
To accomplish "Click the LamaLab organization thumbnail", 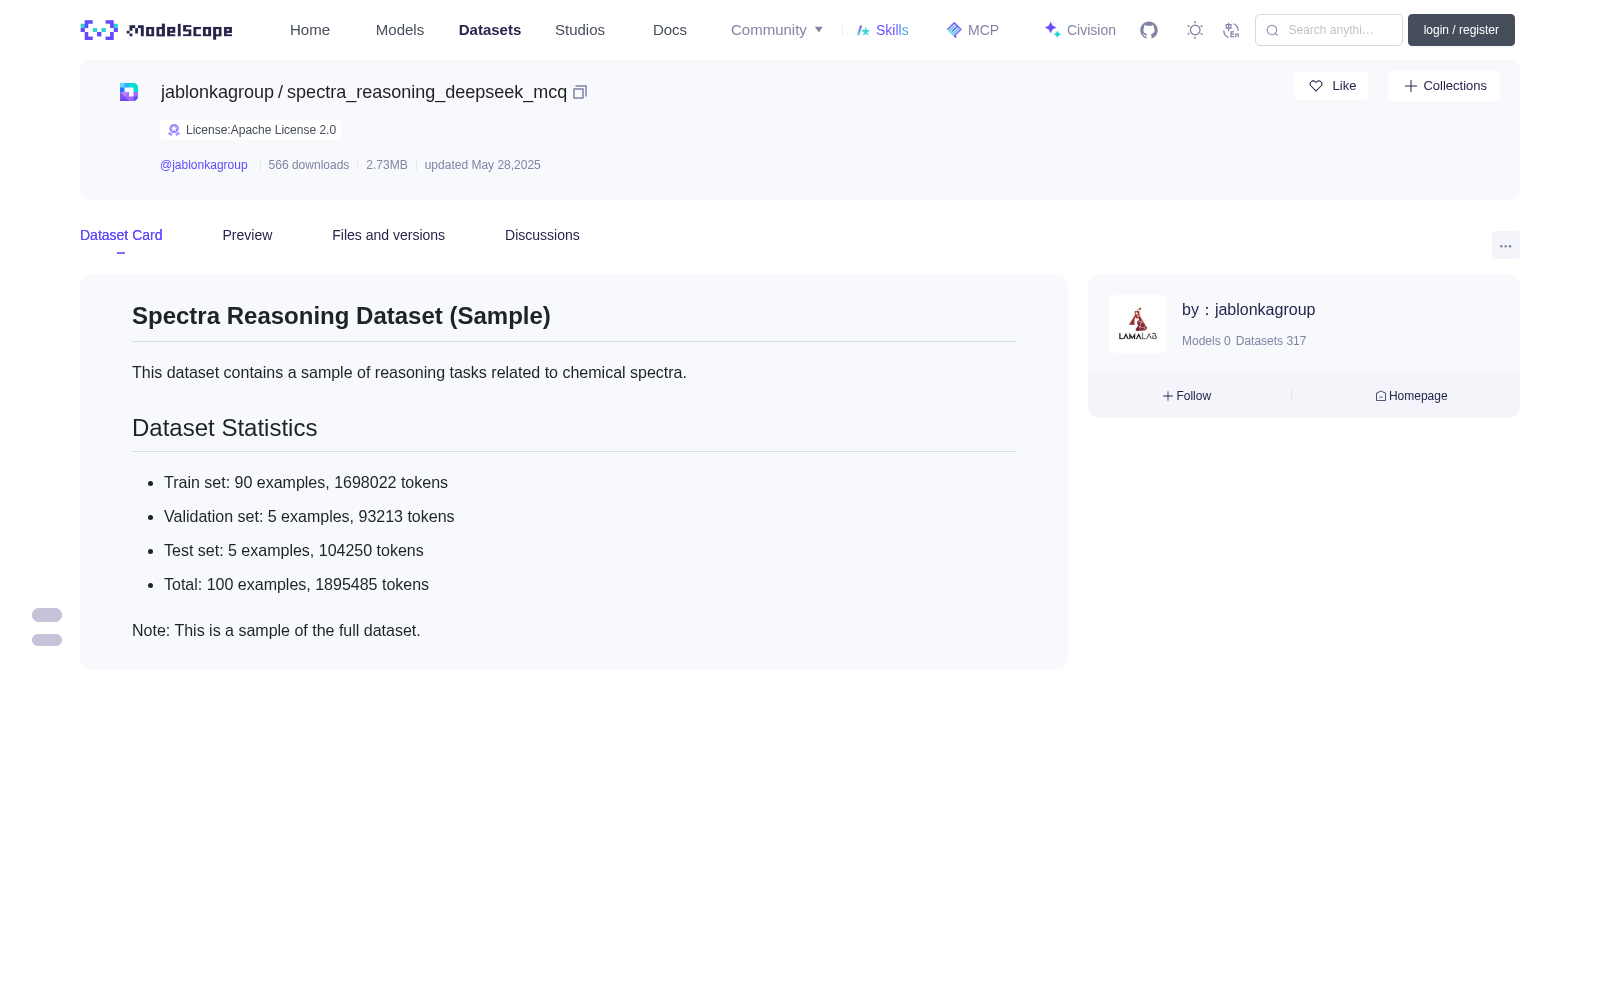I will coord(1138,324).
